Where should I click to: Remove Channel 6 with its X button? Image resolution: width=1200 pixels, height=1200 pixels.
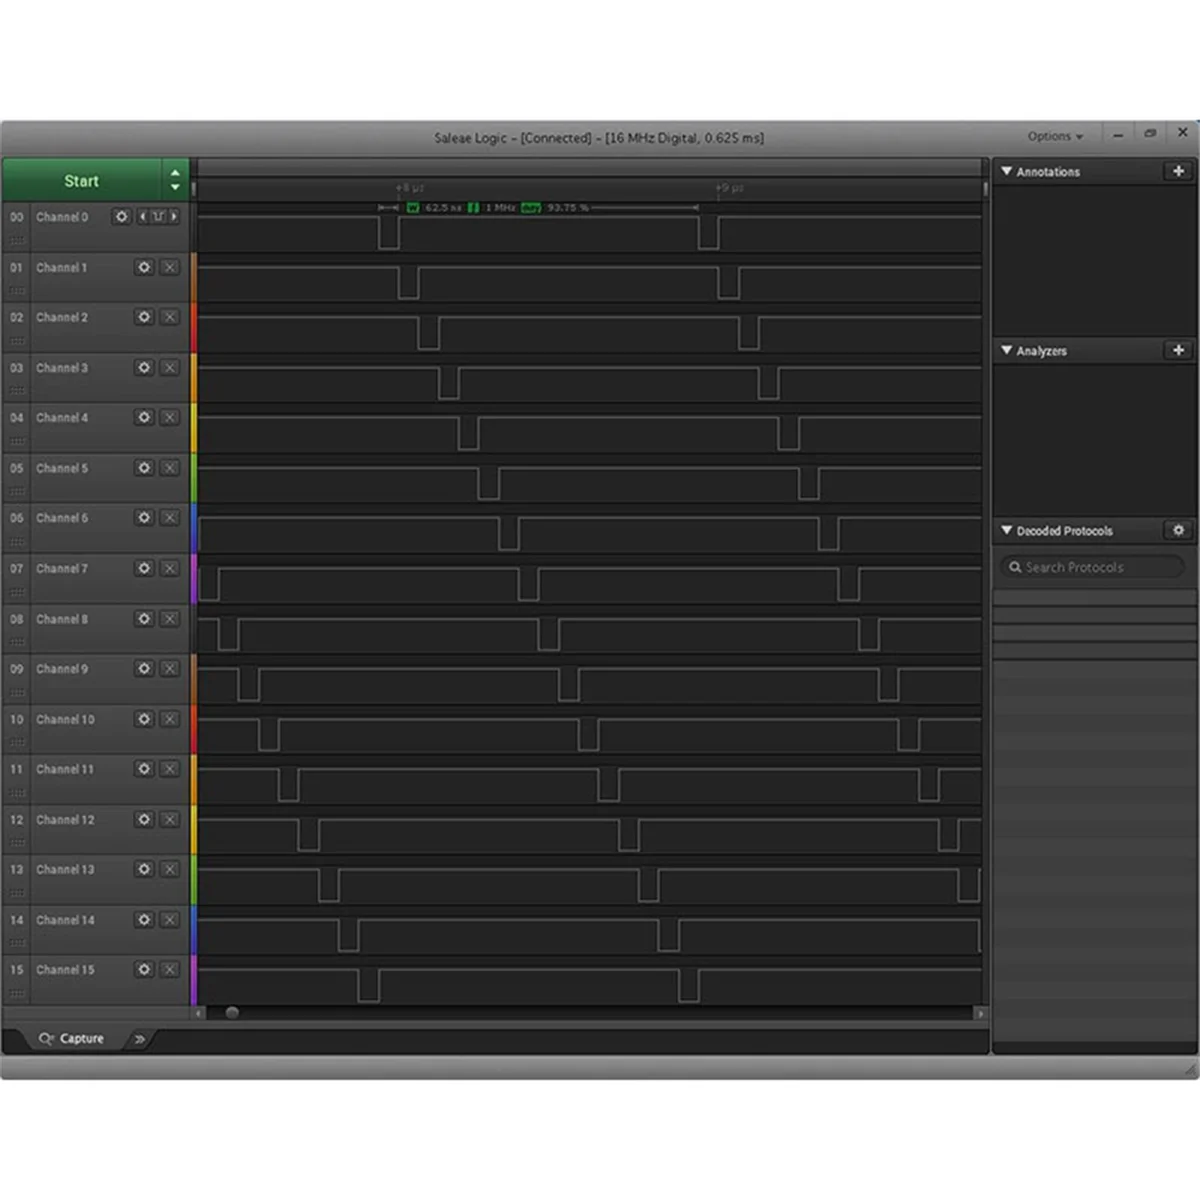(170, 518)
